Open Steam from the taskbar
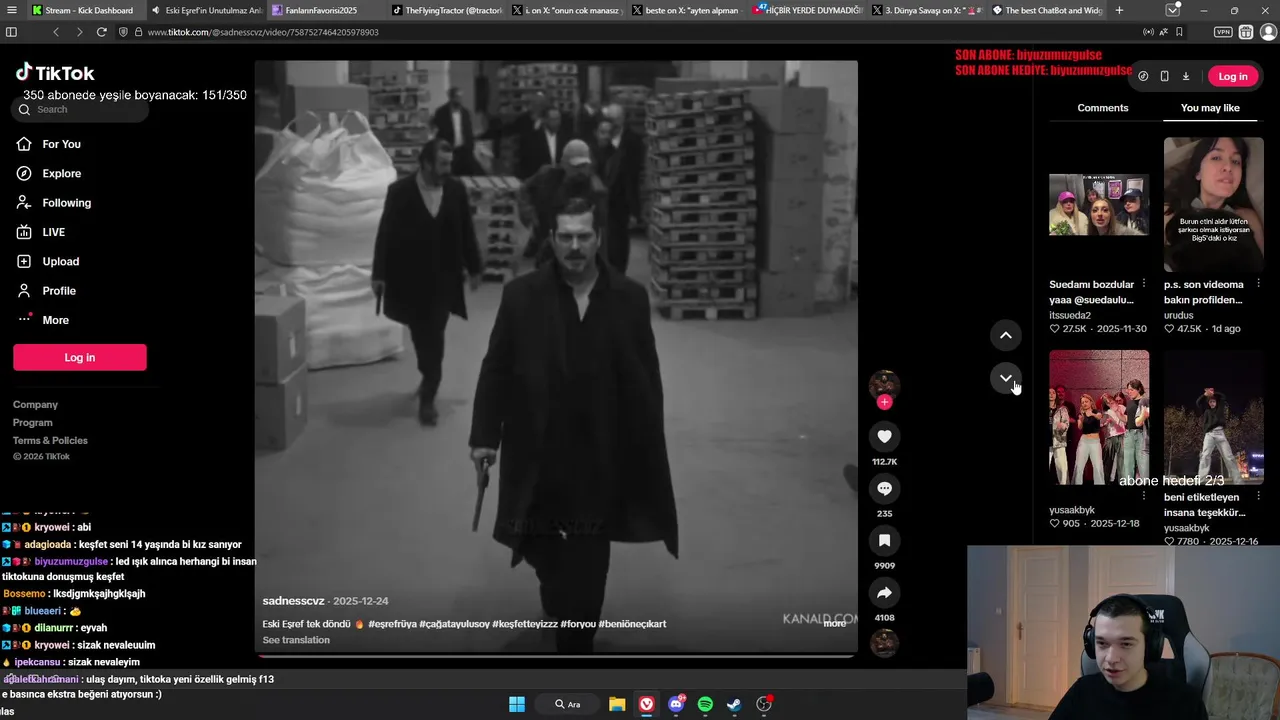The image size is (1280, 720). point(734,704)
